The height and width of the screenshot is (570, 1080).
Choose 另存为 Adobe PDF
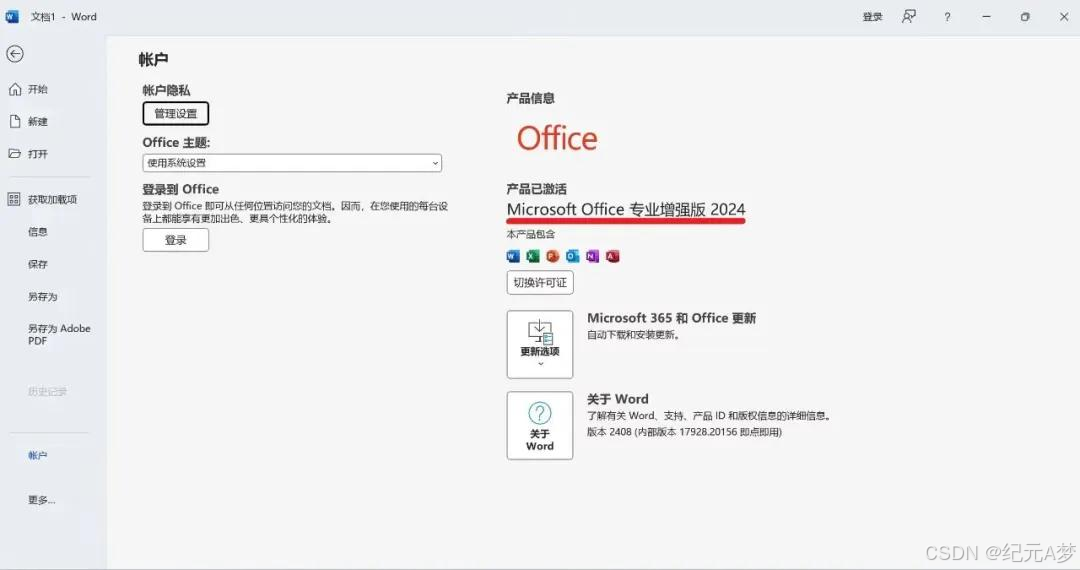(59, 335)
